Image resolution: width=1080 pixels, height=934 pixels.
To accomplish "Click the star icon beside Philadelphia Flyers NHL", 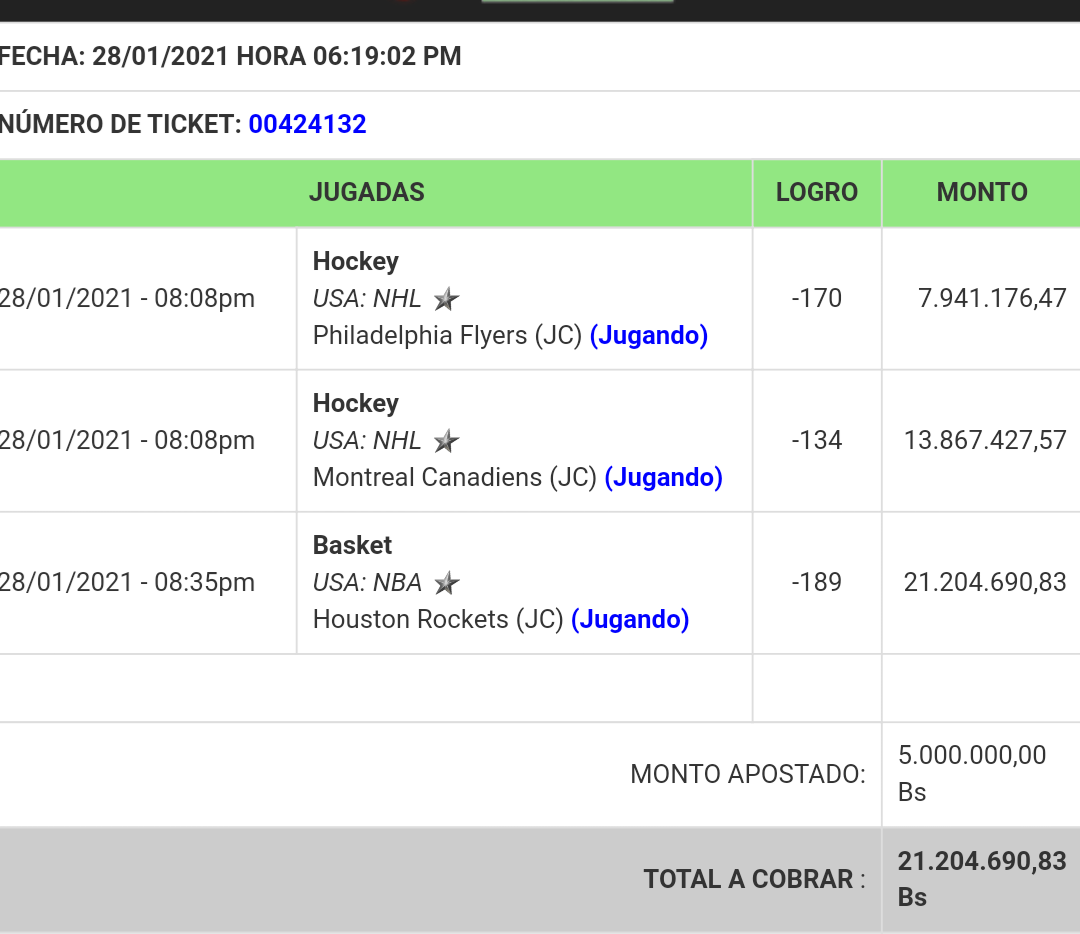I will point(446,299).
